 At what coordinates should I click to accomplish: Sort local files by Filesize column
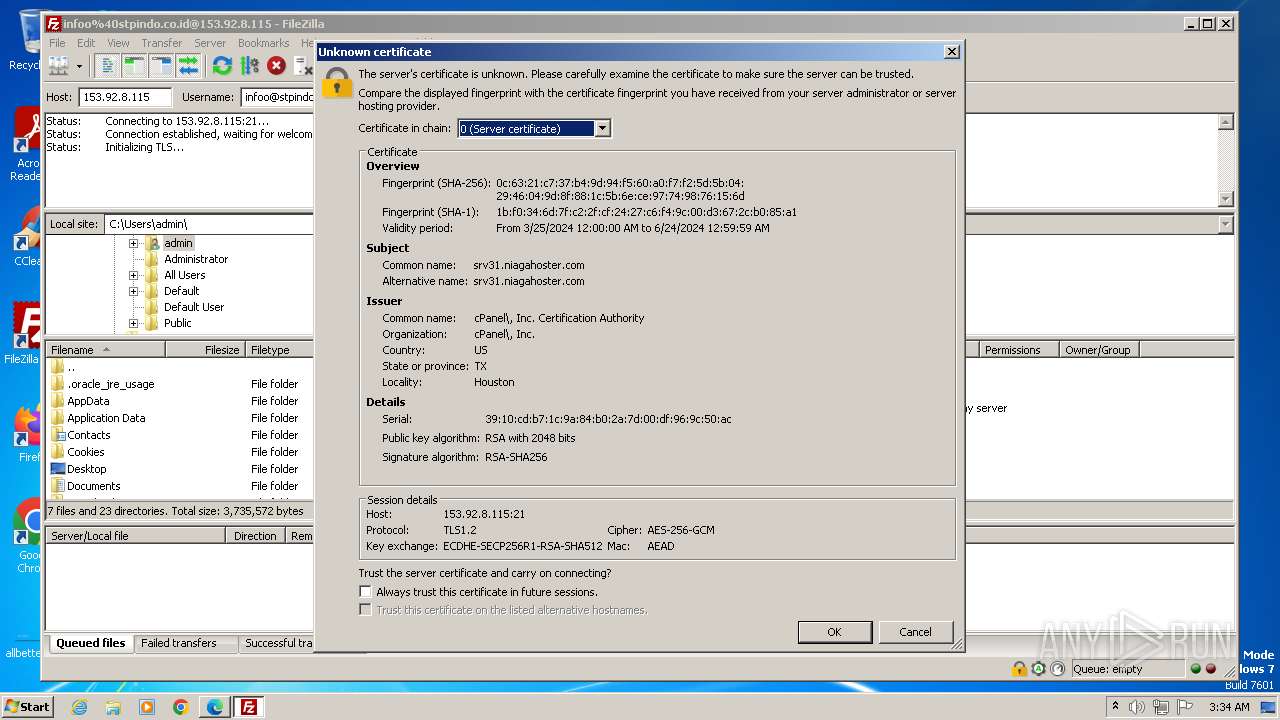(205, 350)
